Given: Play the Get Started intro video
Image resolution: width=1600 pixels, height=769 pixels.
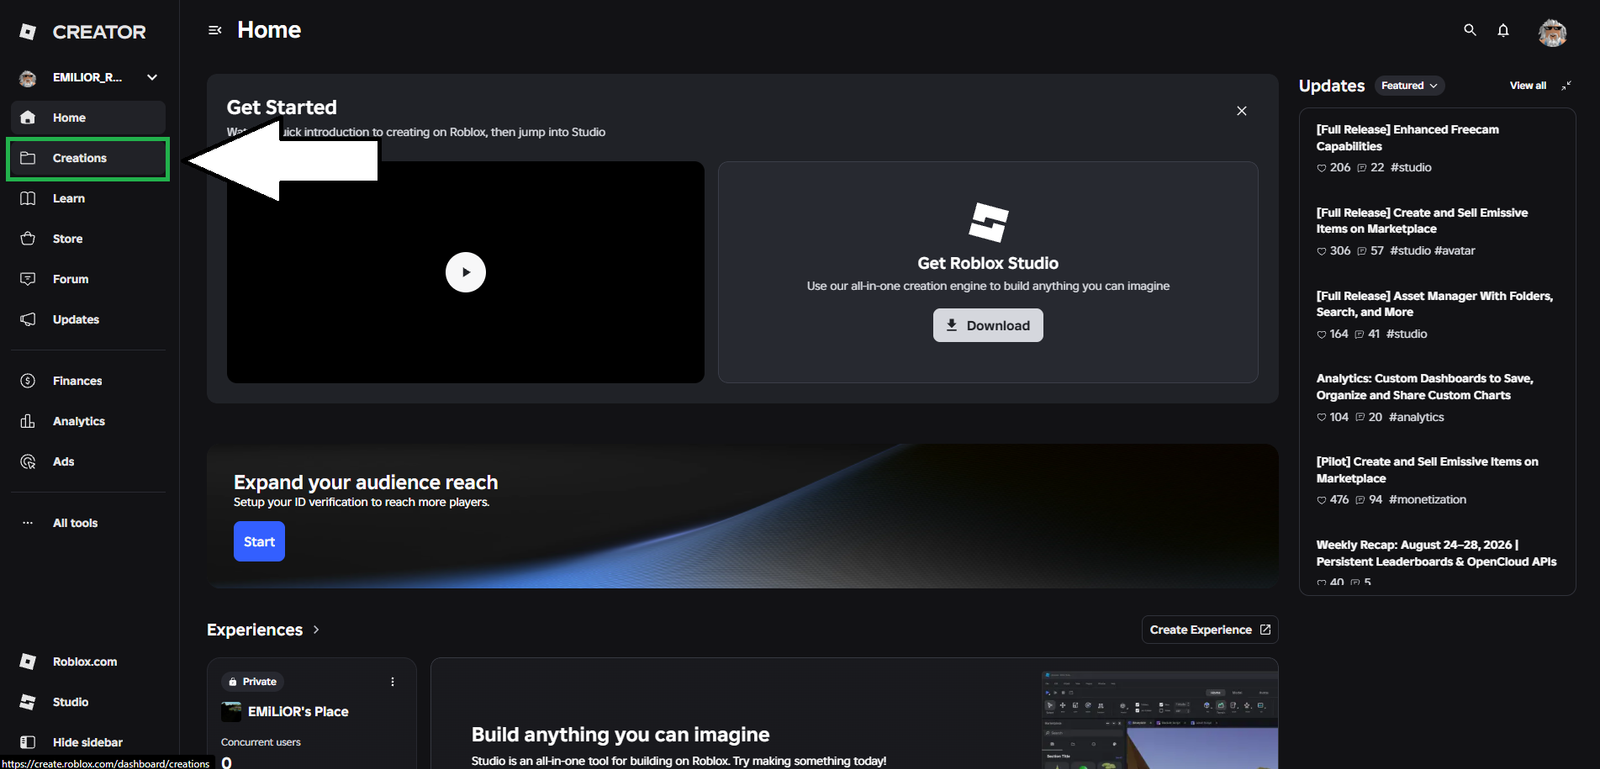Looking at the screenshot, I should (465, 272).
